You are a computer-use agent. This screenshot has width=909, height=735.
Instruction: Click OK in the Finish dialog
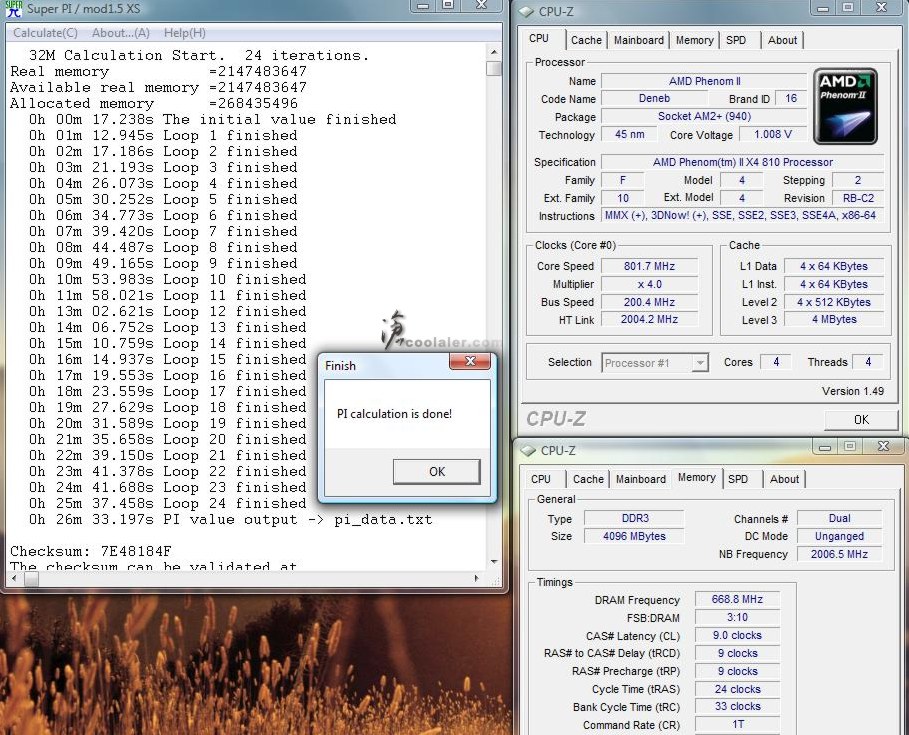pos(437,471)
